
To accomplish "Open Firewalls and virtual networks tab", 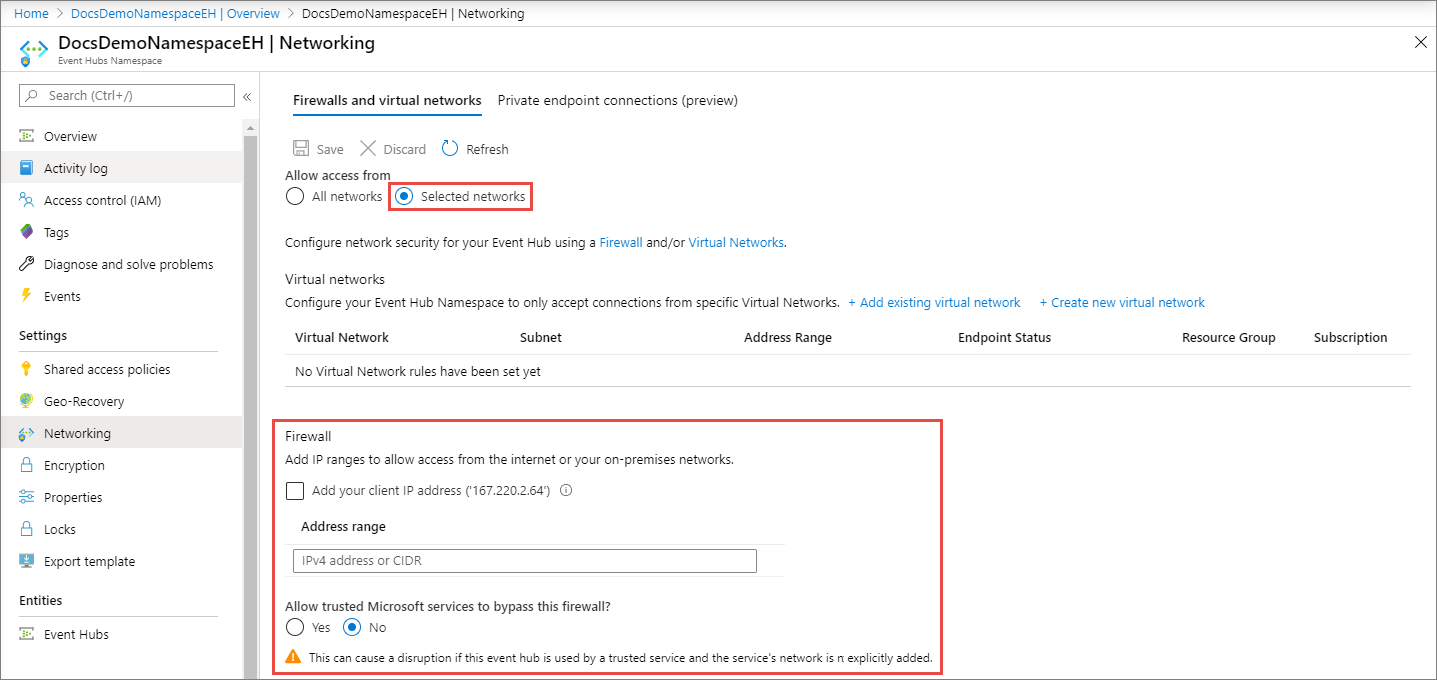I will [x=387, y=100].
